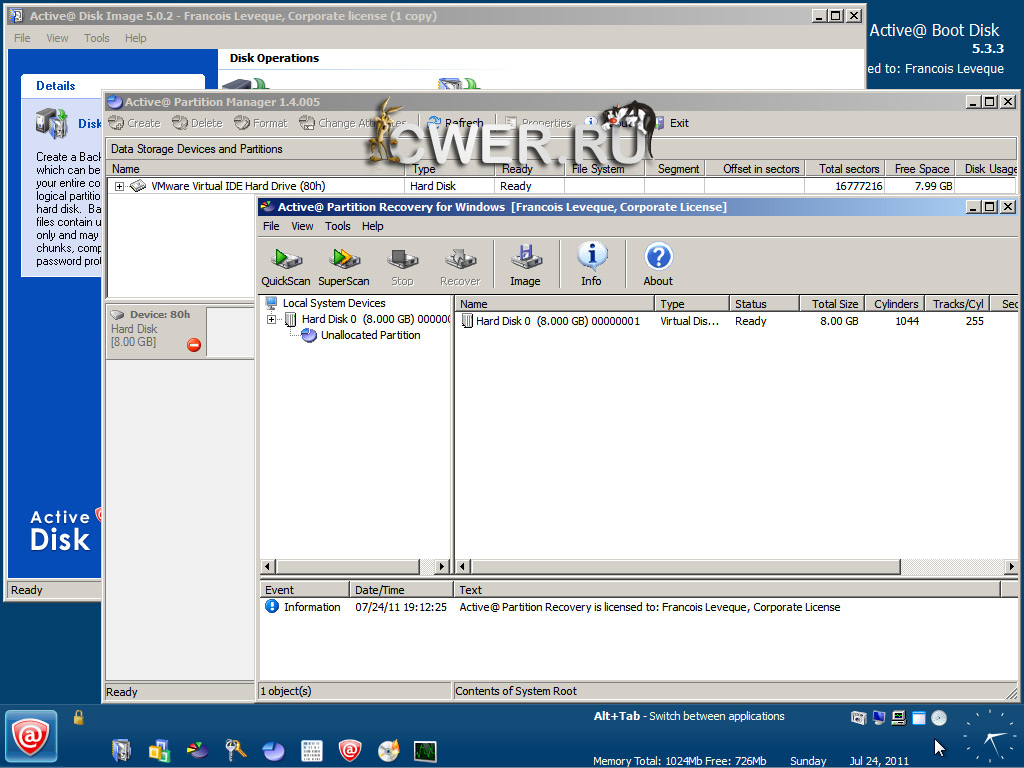Open the Help menu in Partition Recovery
1024x768 pixels.
click(372, 226)
